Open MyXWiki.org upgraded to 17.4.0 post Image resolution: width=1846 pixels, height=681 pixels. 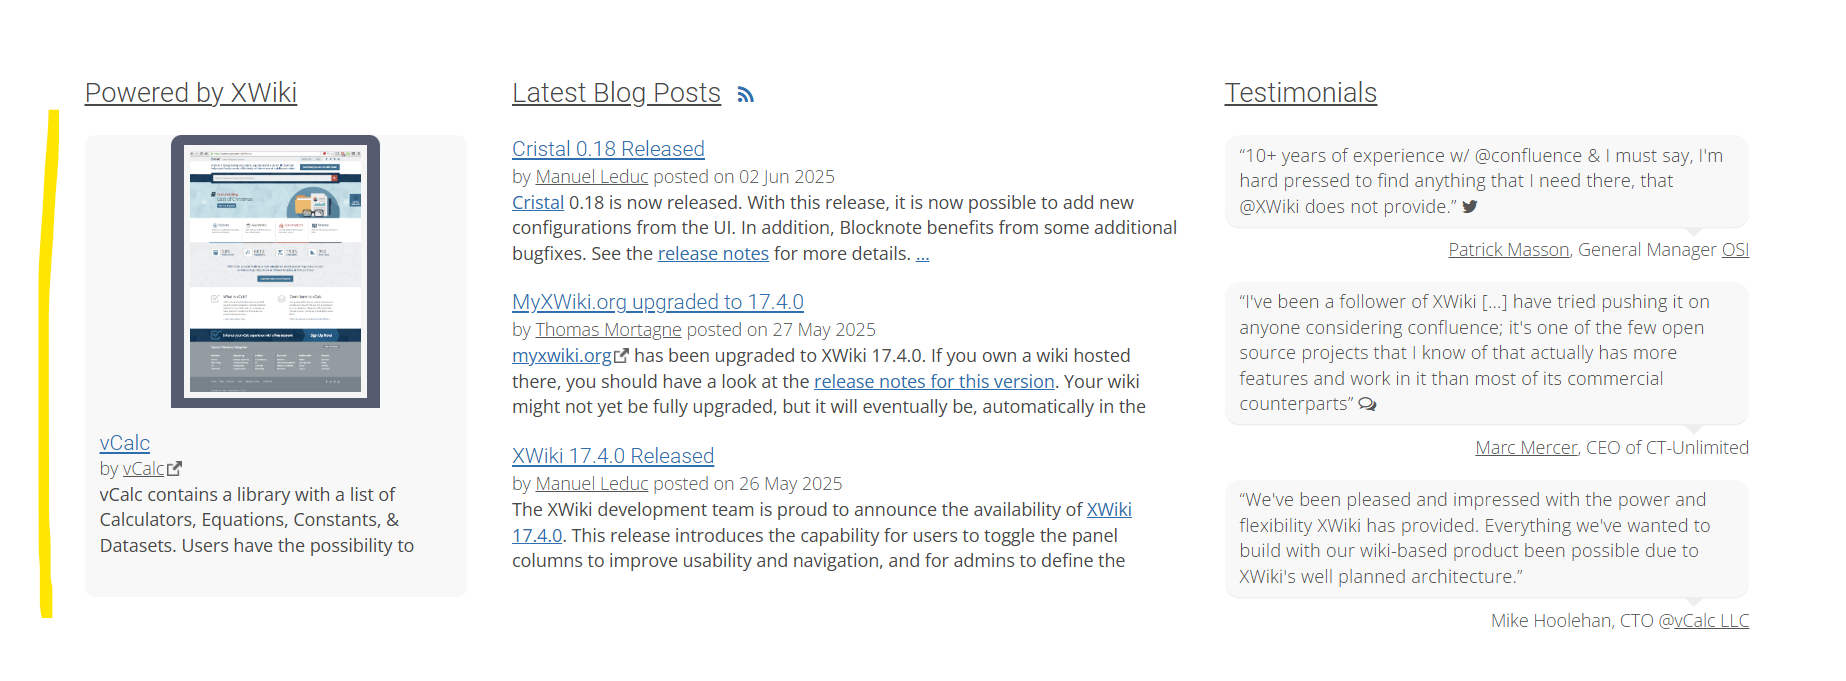(x=658, y=302)
